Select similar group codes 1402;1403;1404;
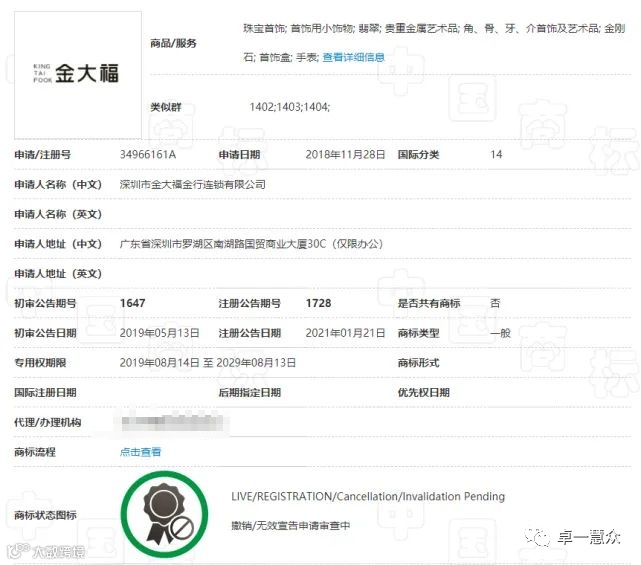 point(290,107)
